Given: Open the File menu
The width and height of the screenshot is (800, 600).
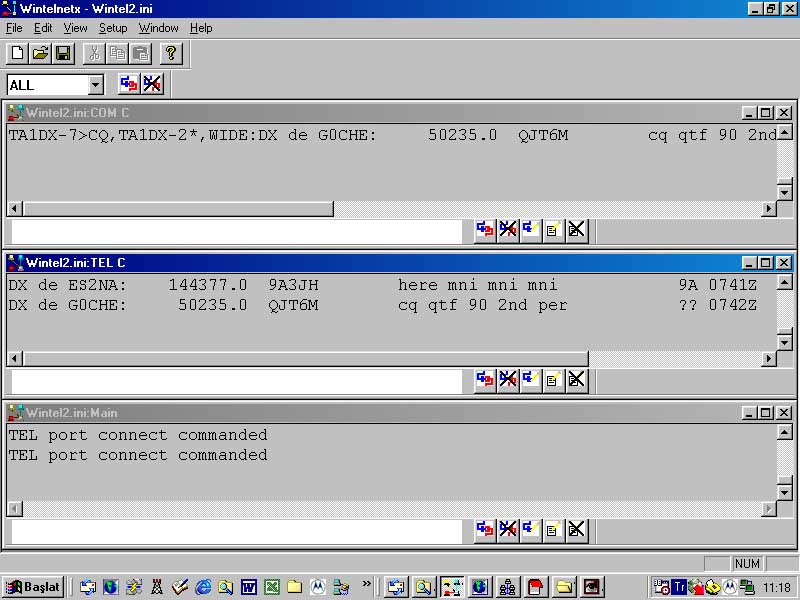Looking at the screenshot, I should pyautogui.click(x=14, y=28).
